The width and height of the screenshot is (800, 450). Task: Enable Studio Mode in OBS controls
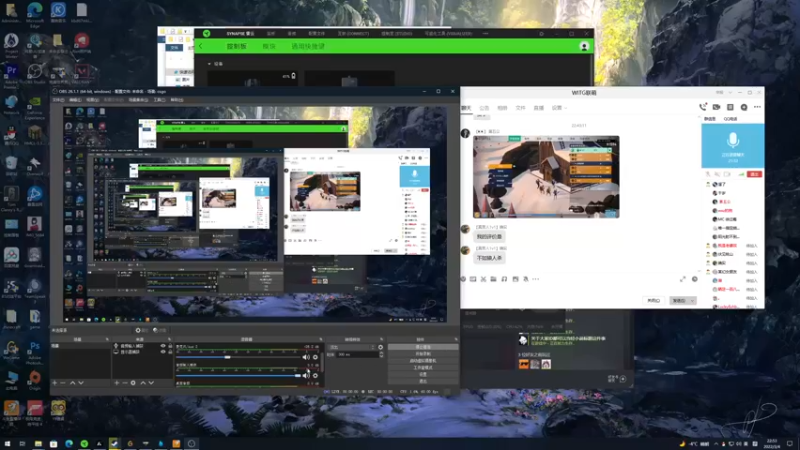[x=423, y=367]
